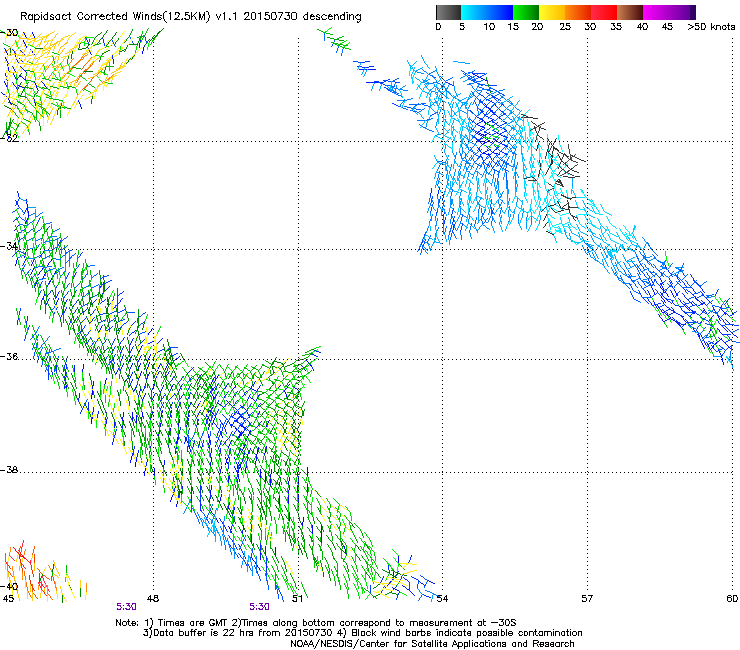Click the "48" longitude axis label
740x650 pixels.
click(152, 599)
